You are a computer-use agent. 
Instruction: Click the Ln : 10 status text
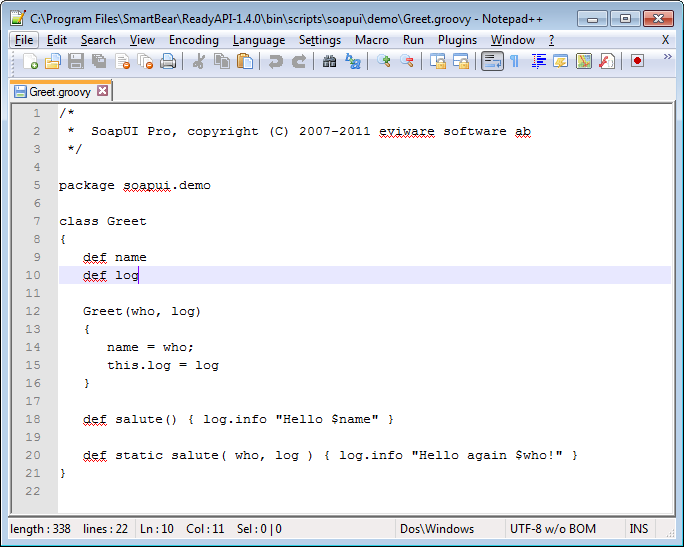[x=157, y=529]
